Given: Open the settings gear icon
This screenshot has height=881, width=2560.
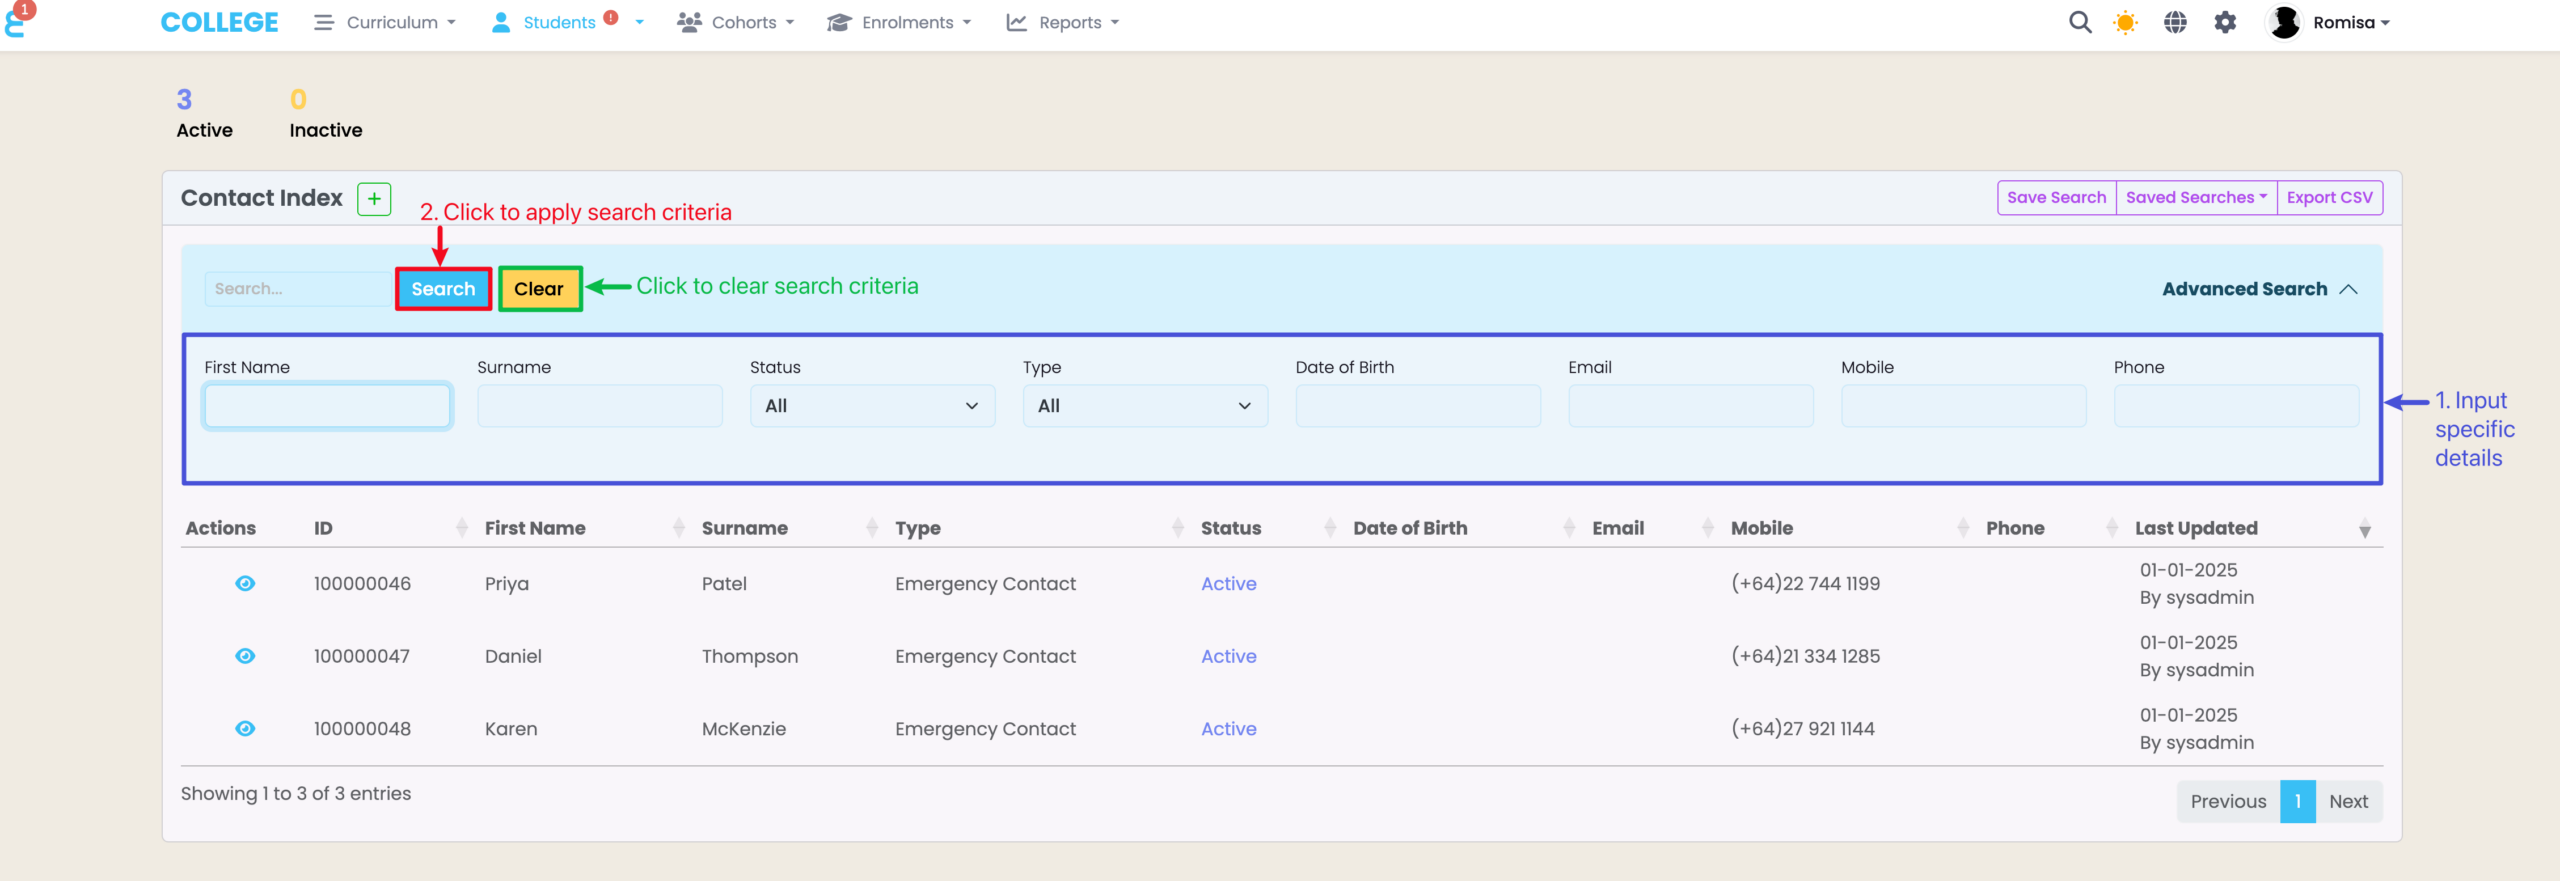Looking at the screenshot, I should (x=2225, y=22).
